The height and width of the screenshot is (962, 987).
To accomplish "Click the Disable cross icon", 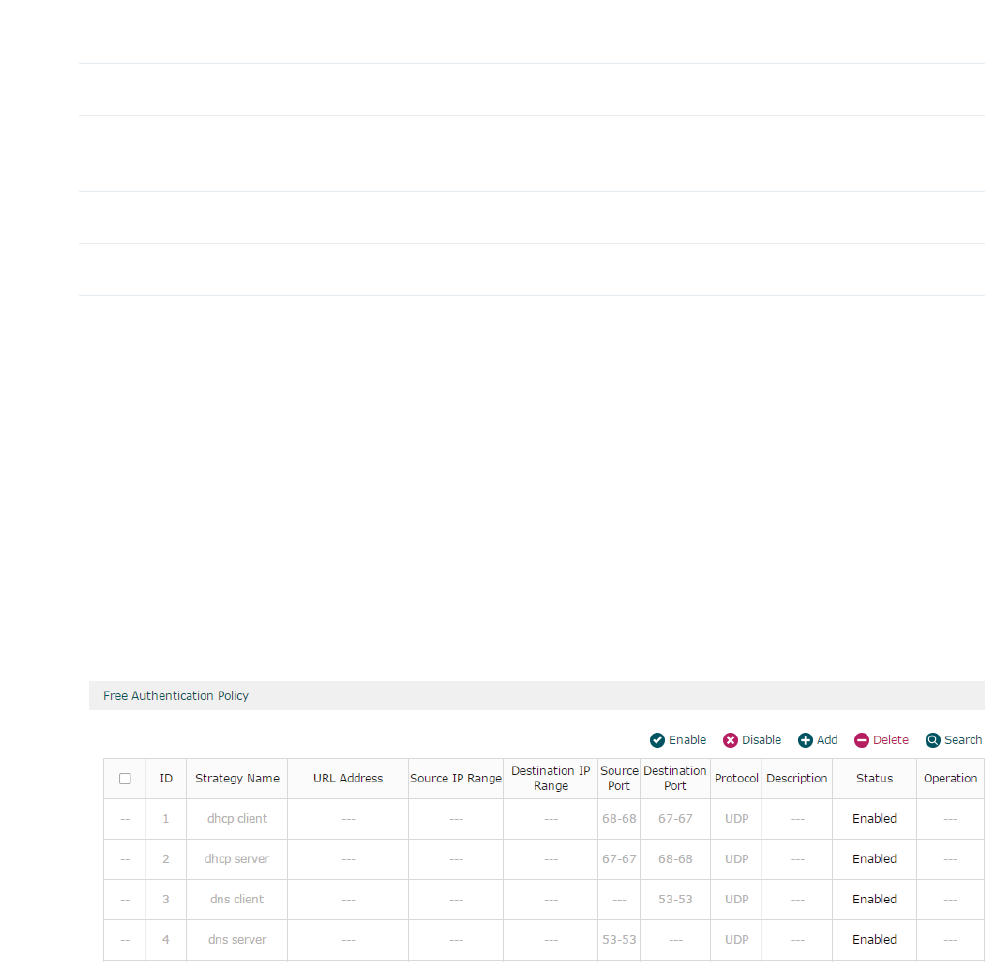I will pyautogui.click(x=730, y=740).
